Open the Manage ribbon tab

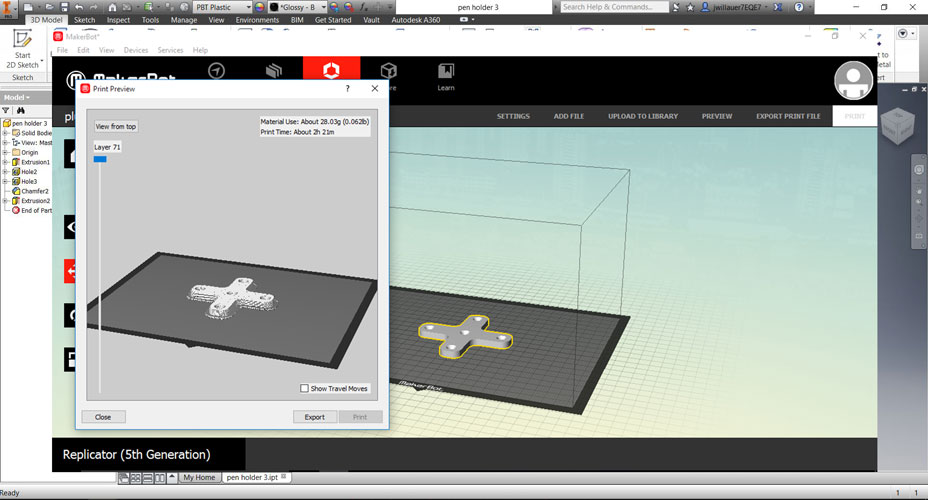[x=183, y=20]
